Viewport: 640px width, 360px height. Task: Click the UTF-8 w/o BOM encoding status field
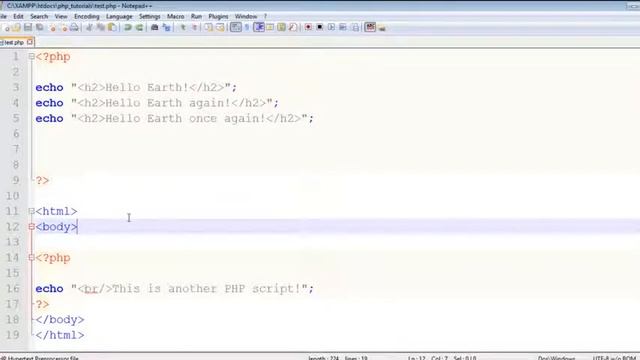tap(614, 358)
